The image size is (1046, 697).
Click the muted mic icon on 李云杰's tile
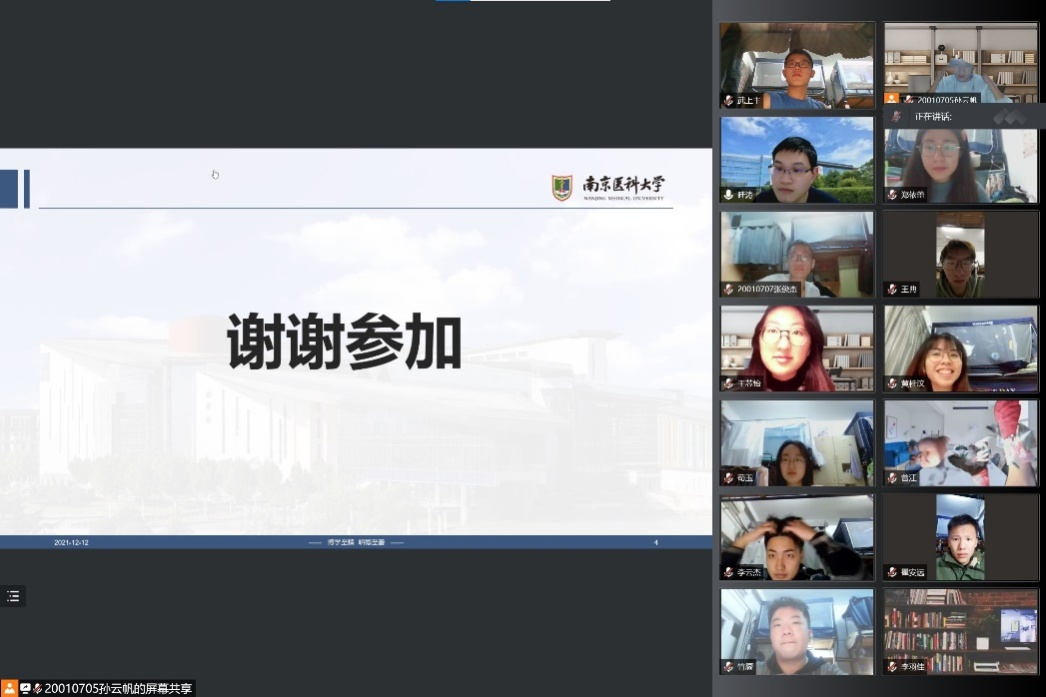coord(729,572)
